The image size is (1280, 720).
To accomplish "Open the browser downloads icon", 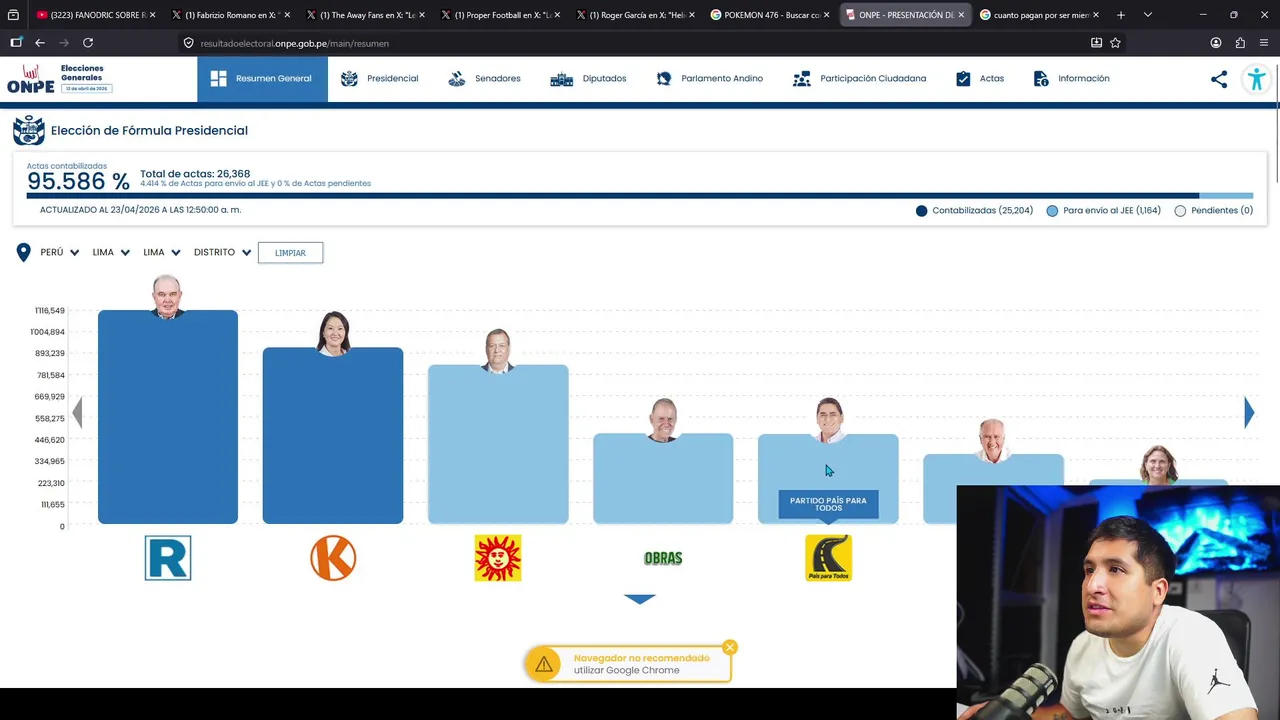I will (1096, 43).
